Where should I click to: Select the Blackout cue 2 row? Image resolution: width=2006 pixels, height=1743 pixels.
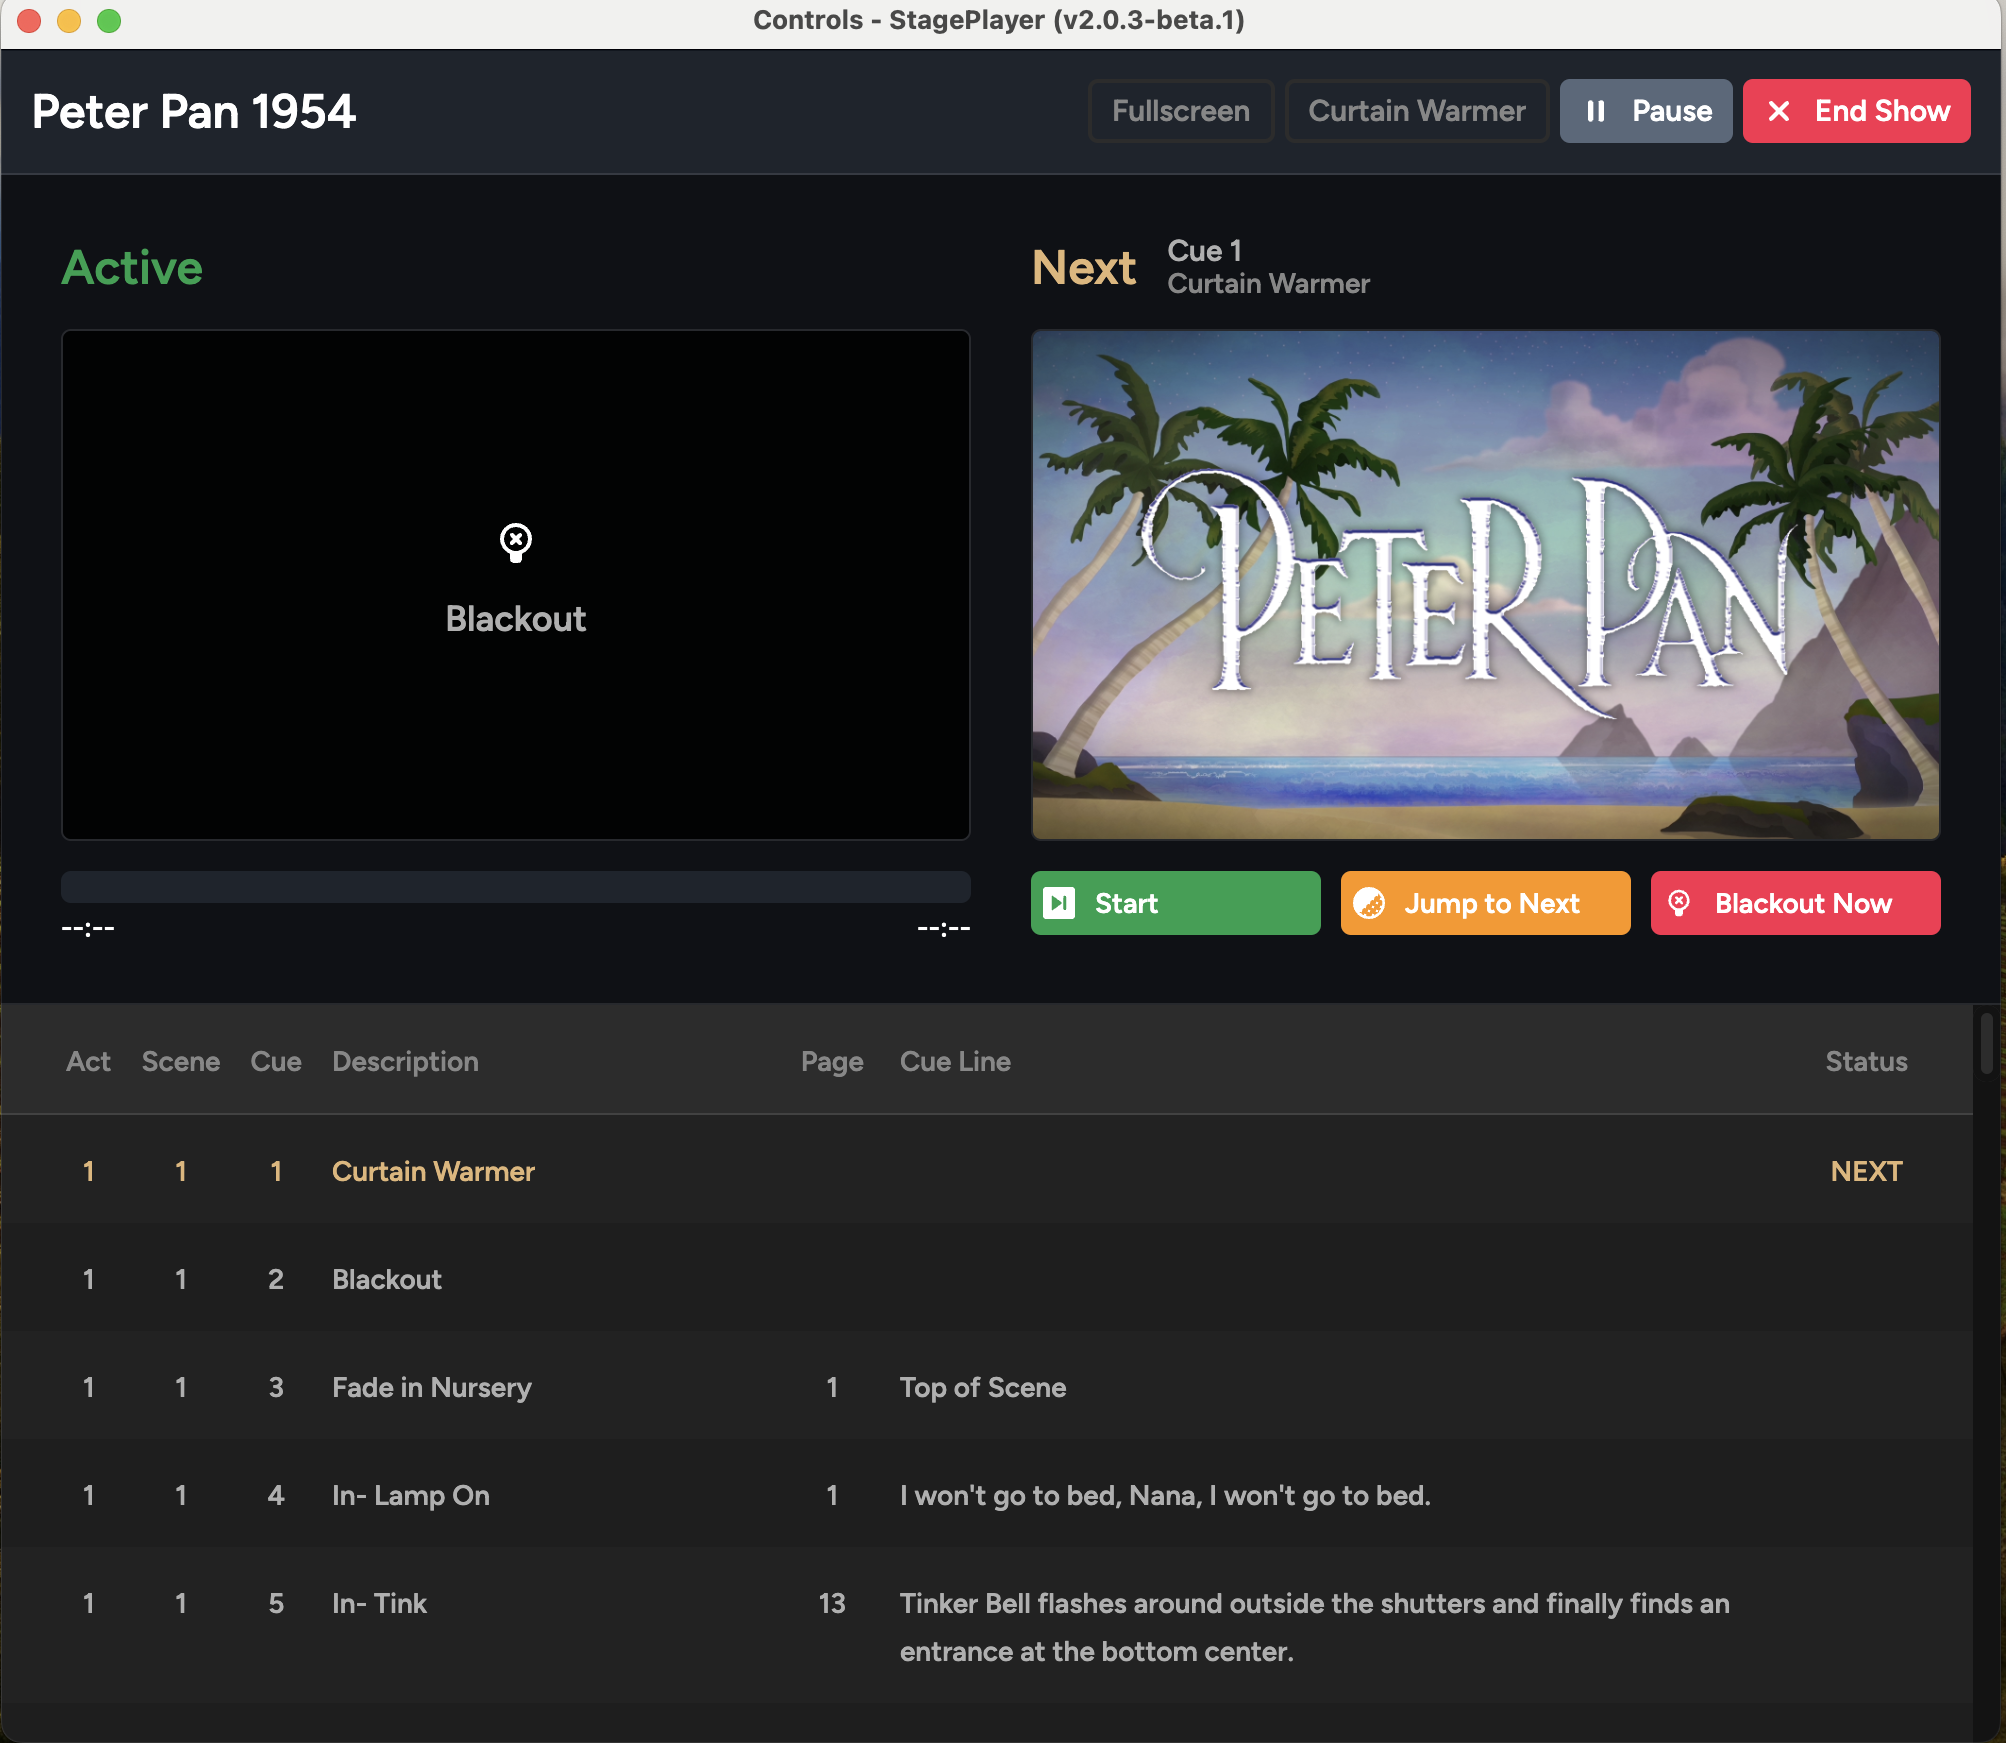[987, 1279]
